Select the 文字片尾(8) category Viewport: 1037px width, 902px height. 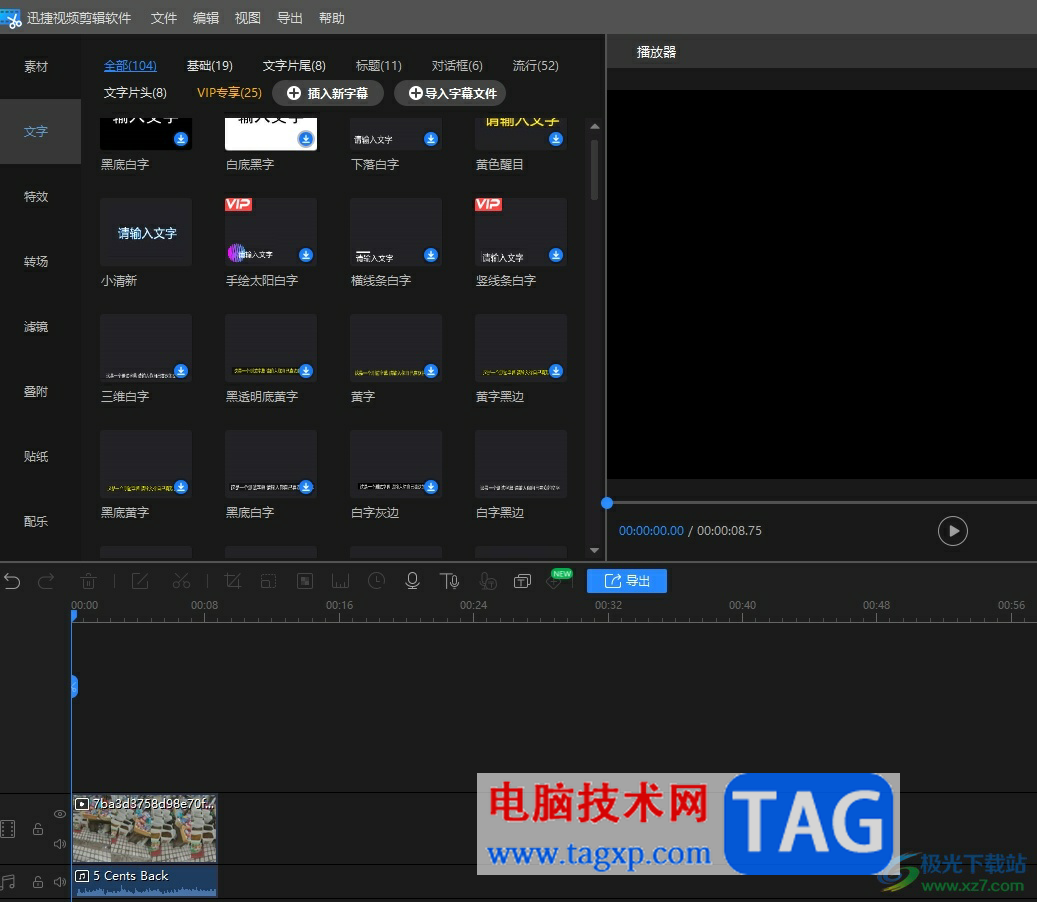294,65
